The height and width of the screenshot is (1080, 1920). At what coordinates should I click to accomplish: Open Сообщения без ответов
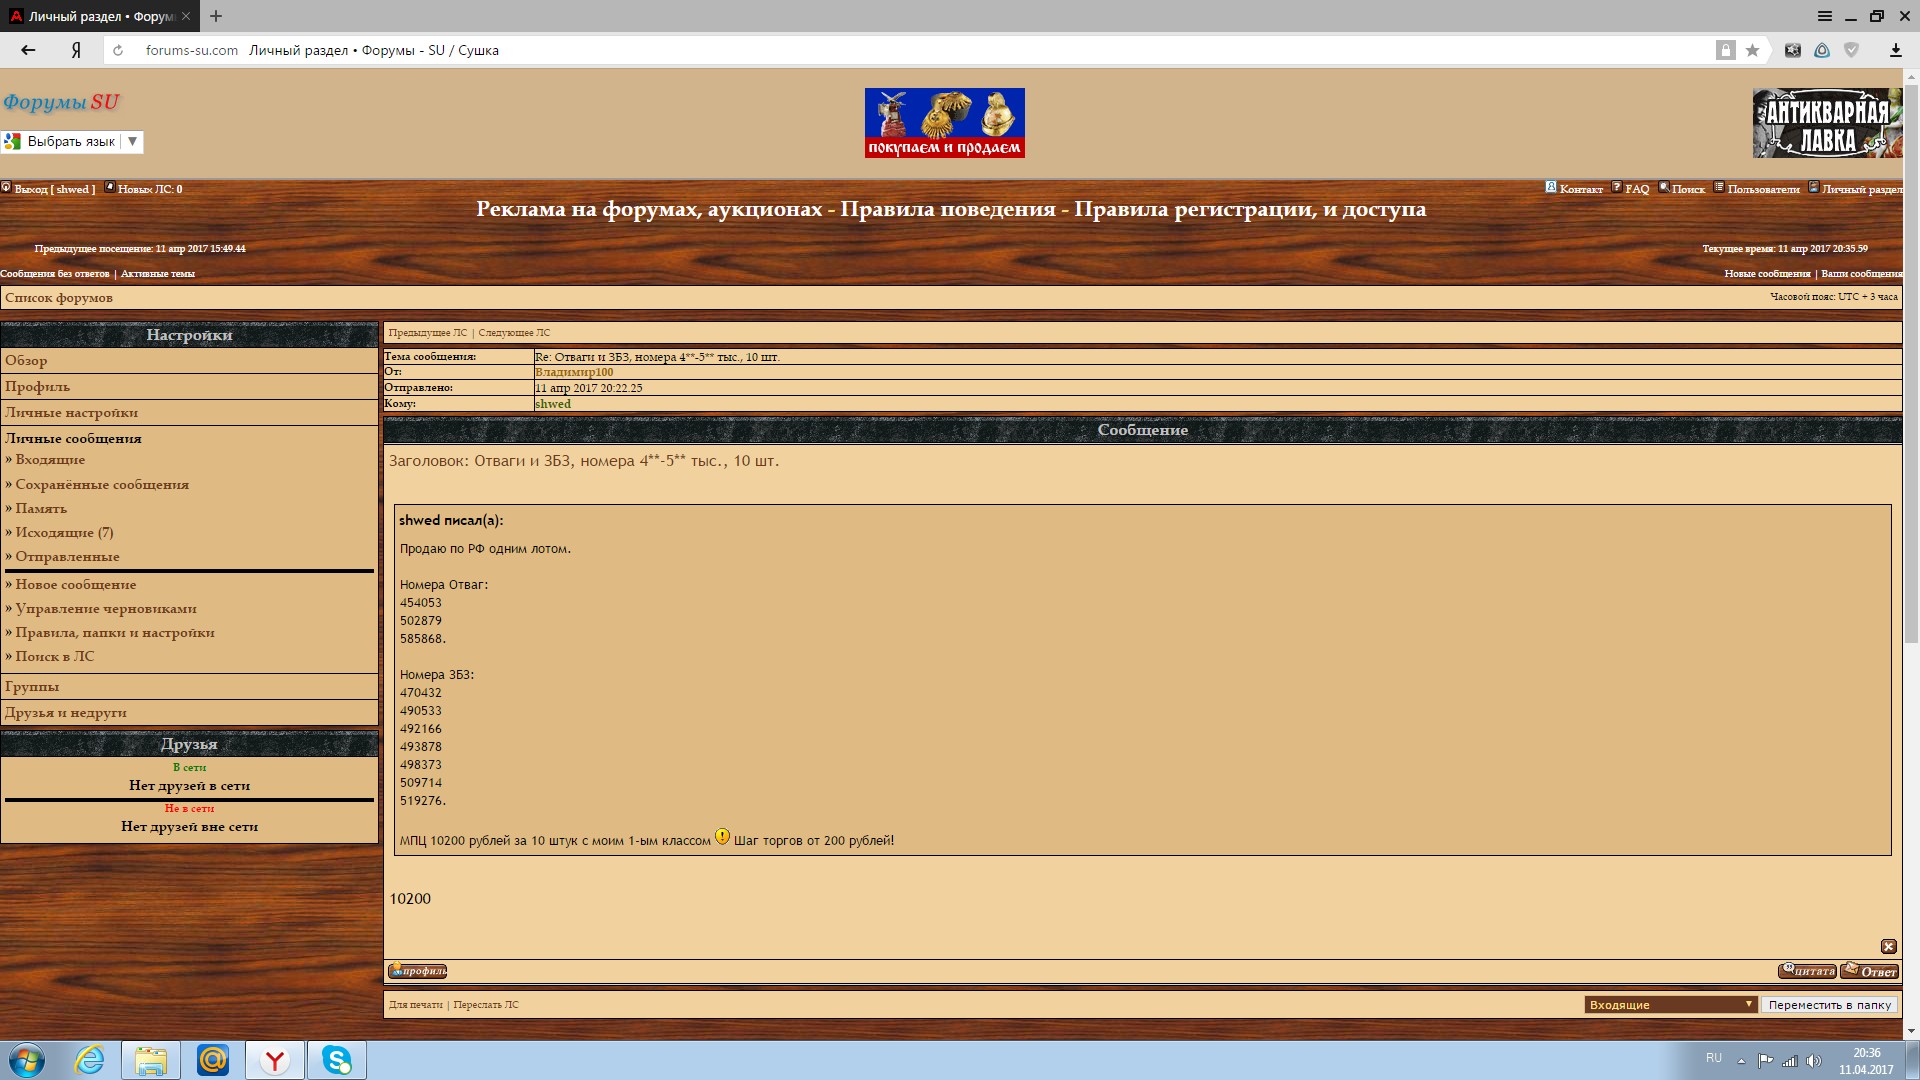pyautogui.click(x=55, y=274)
